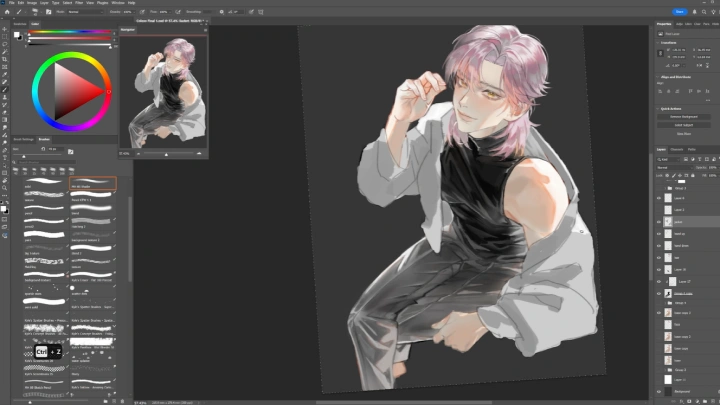This screenshot has height=405, width=720.
Task: Click the navigator zoom in mountain icon
Action: (x=199, y=154)
